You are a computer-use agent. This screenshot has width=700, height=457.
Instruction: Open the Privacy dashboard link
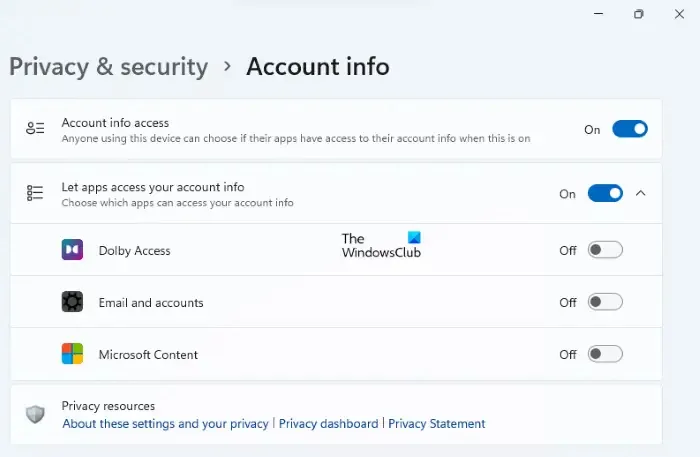pos(329,424)
